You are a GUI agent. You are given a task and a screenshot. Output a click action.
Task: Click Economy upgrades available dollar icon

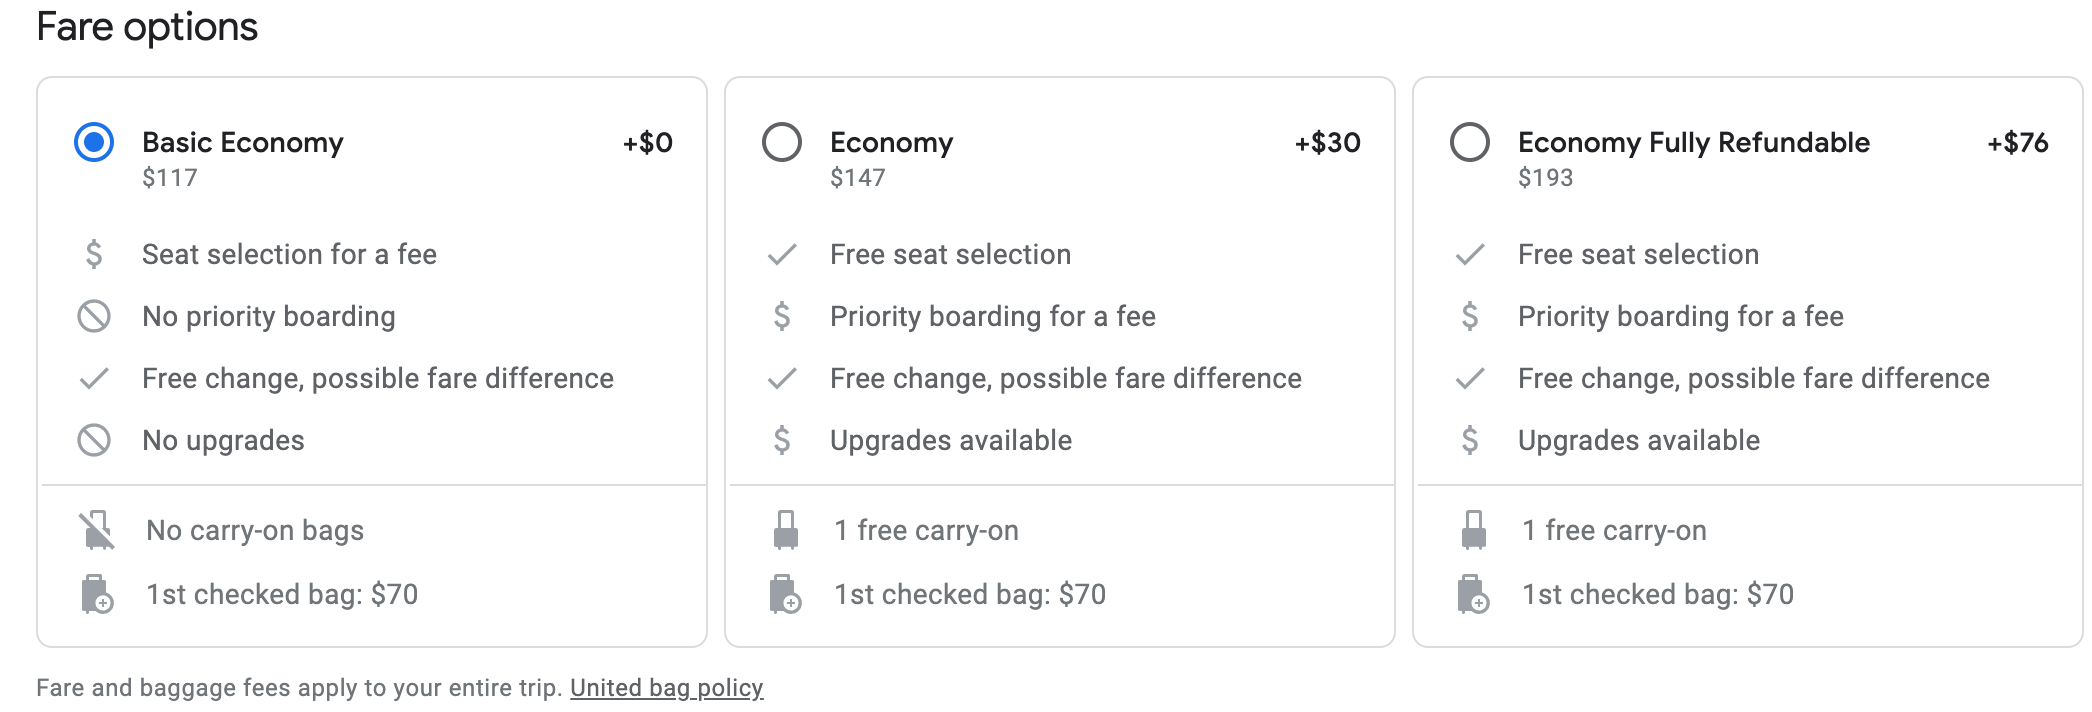782,440
